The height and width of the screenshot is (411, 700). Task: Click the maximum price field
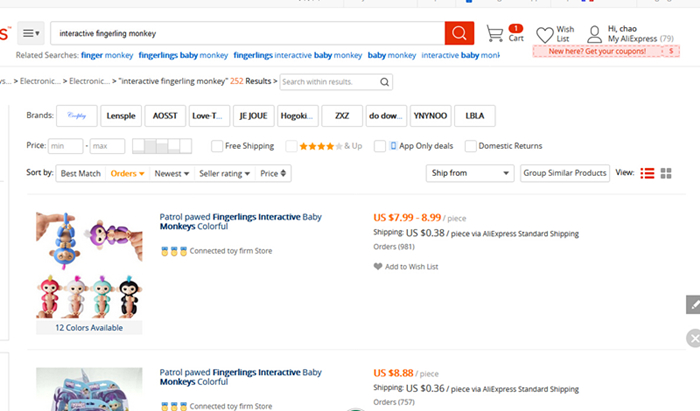point(107,146)
